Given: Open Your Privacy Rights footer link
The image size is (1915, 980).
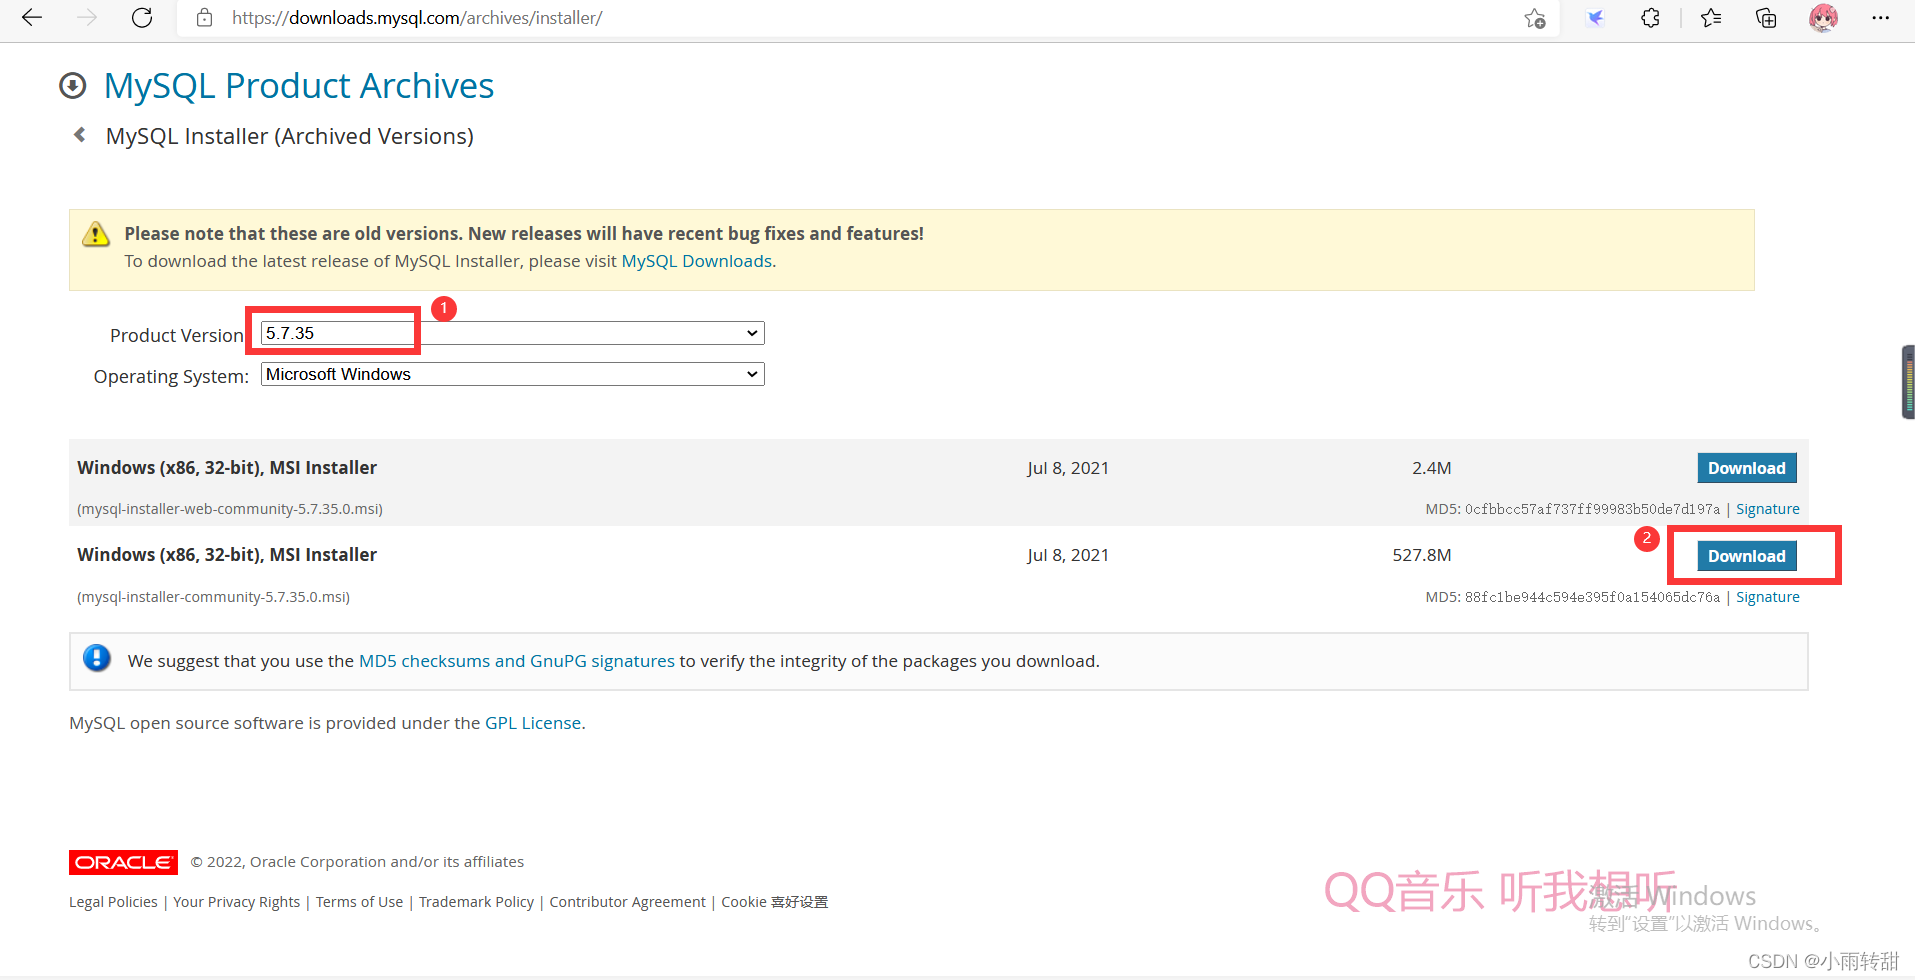Looking at the screenshot, I should pos(236,902).
